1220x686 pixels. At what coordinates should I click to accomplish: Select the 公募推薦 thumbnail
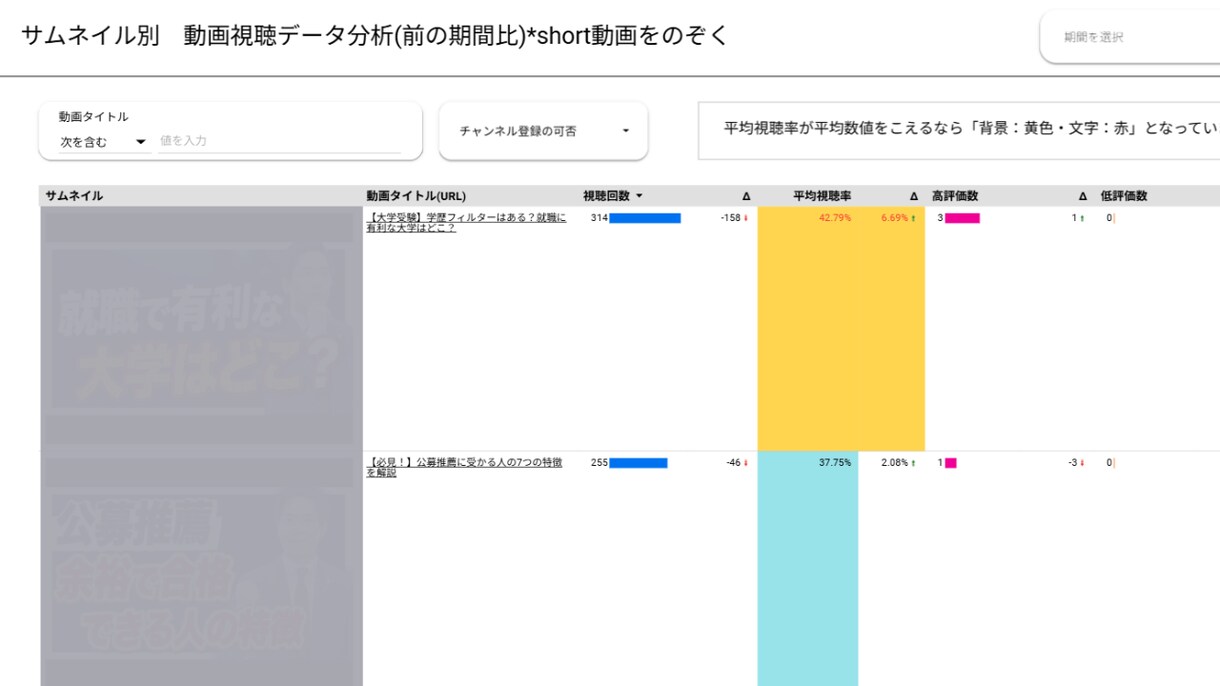tap(201, 569)
